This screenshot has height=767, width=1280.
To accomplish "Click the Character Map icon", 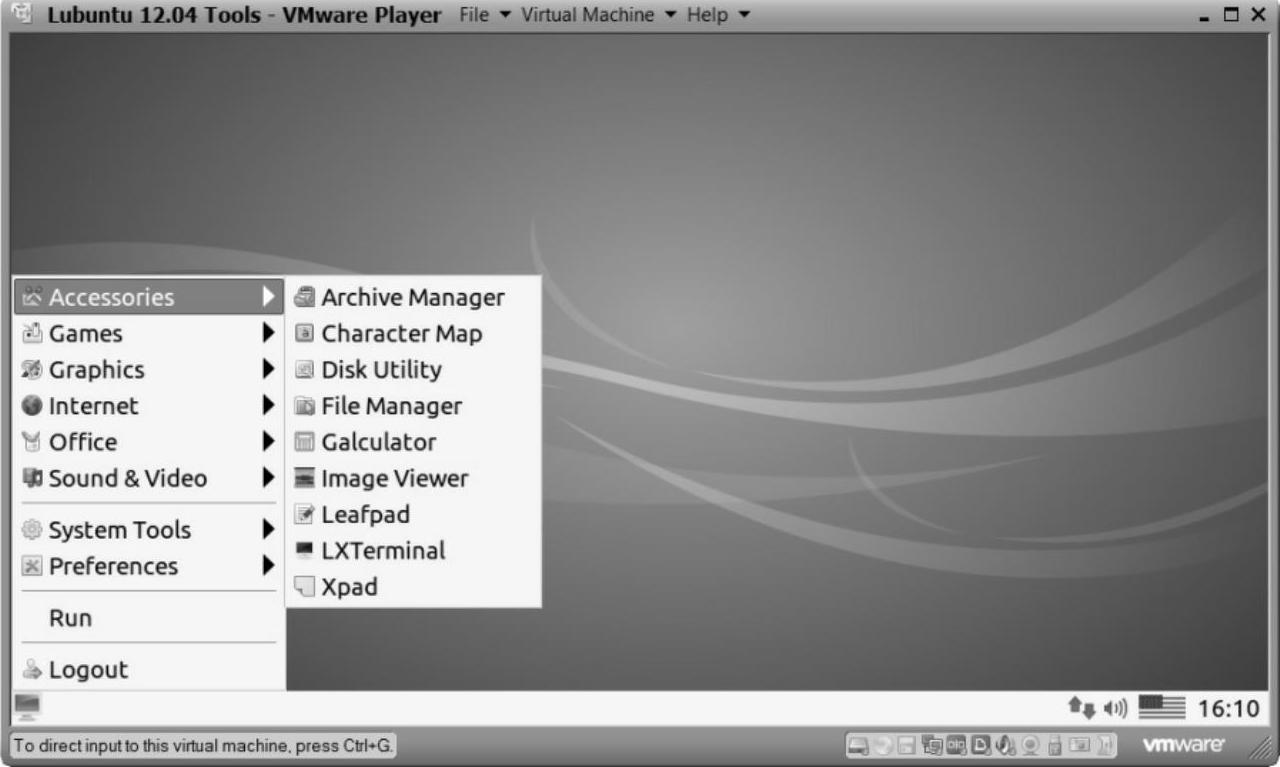I will pos(304,333).
